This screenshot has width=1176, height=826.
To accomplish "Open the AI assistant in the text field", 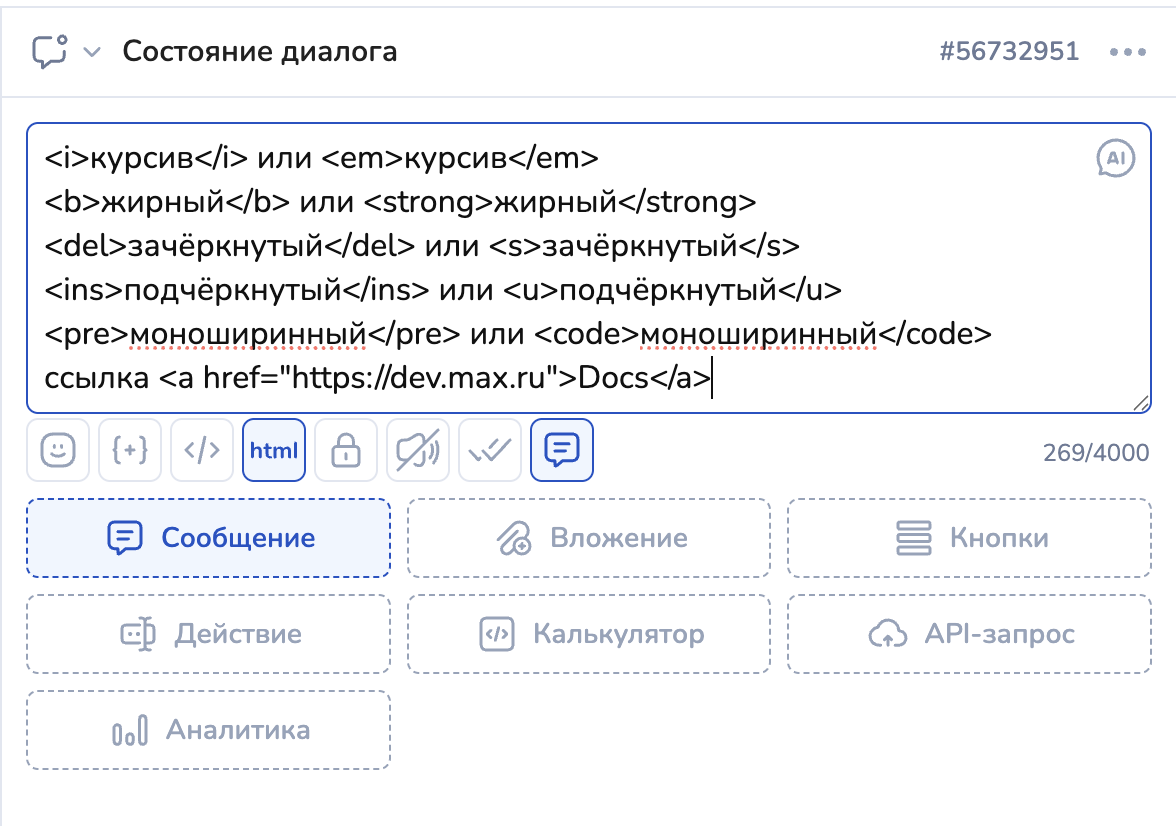I will (1116, 158).
